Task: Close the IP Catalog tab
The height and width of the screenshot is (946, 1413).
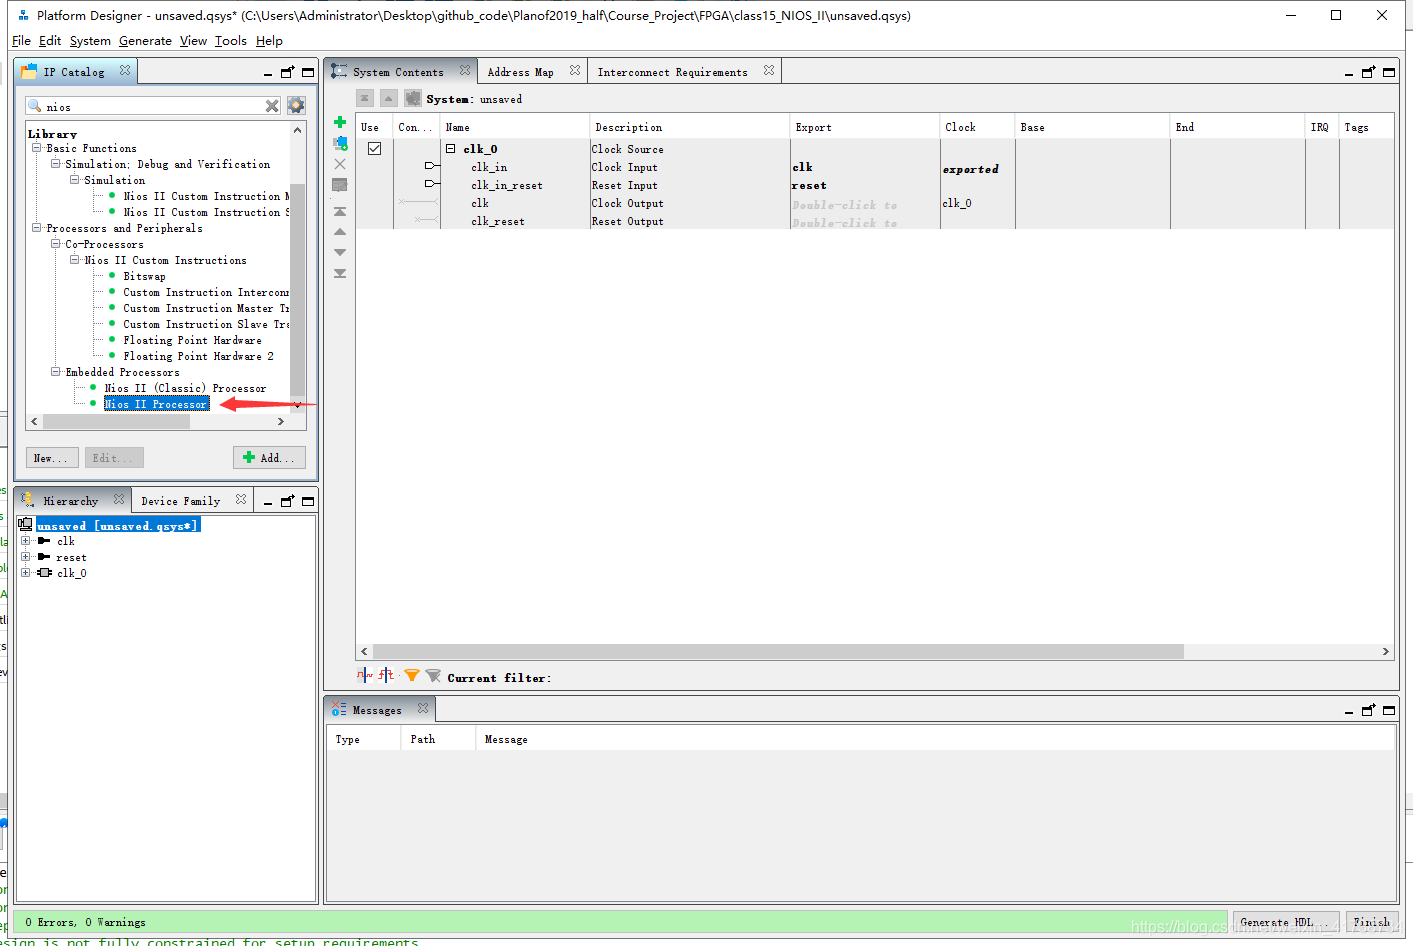Action: tap(125, 70)
